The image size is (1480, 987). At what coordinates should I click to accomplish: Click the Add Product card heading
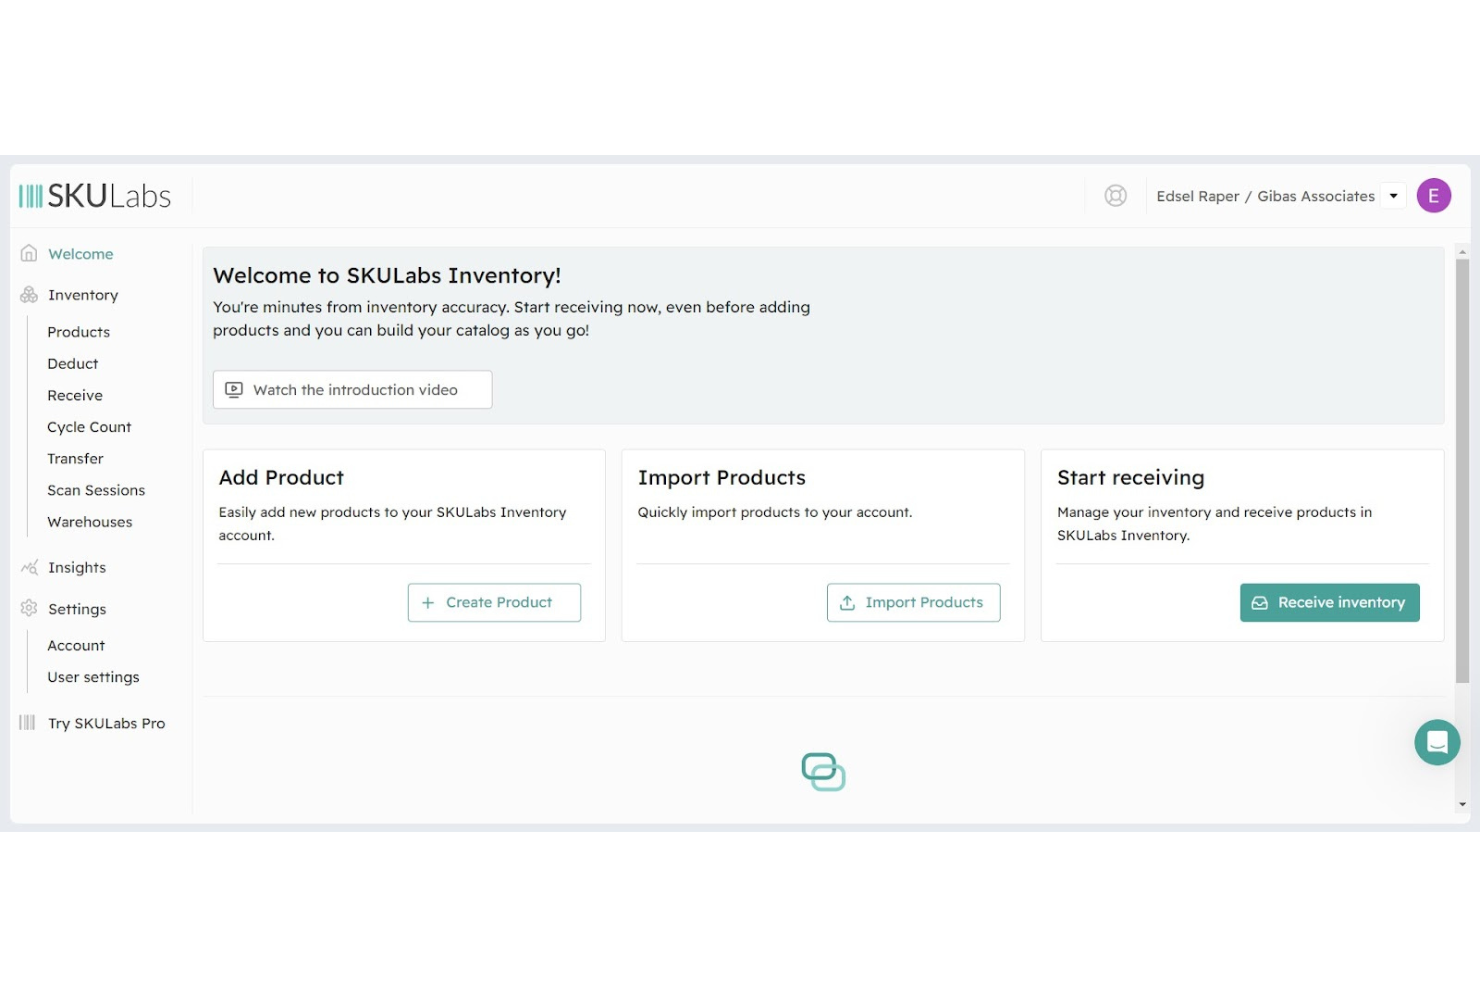281,478
